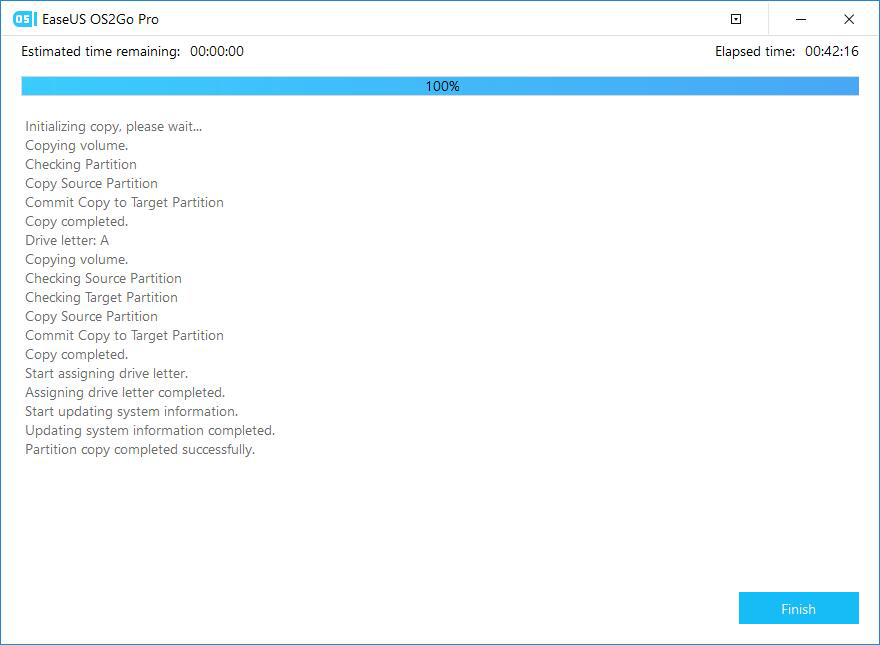Click the 100% progress bar
This screenshot has height=645, width=880.
440,87
